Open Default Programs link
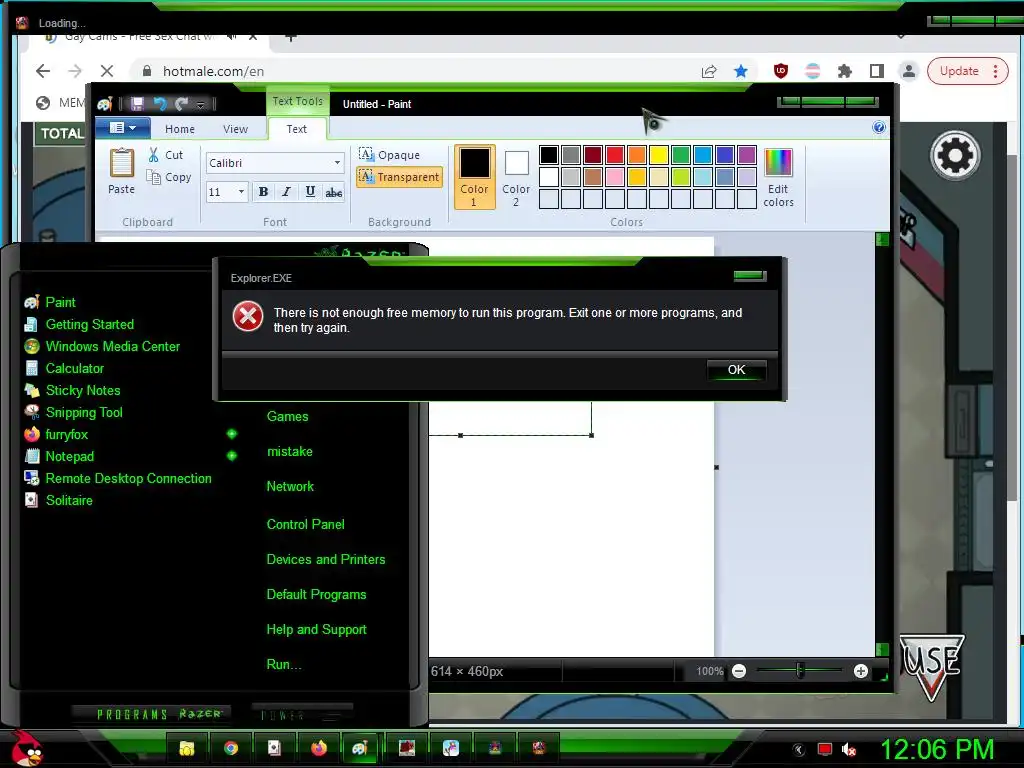 [316, 595]
